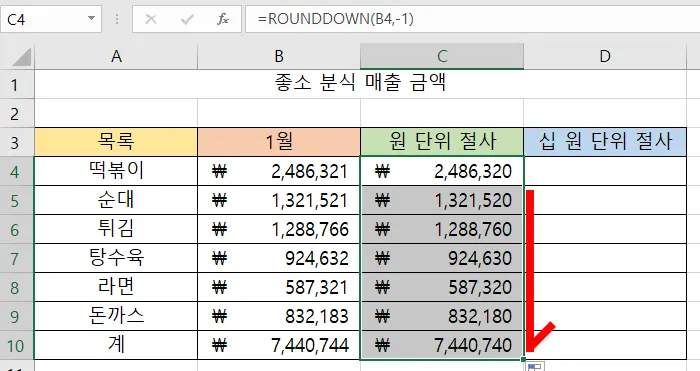Select the 탕수육 cell
Image resolution: width=700 pixels, height=371 pixels.
(116, 258)
